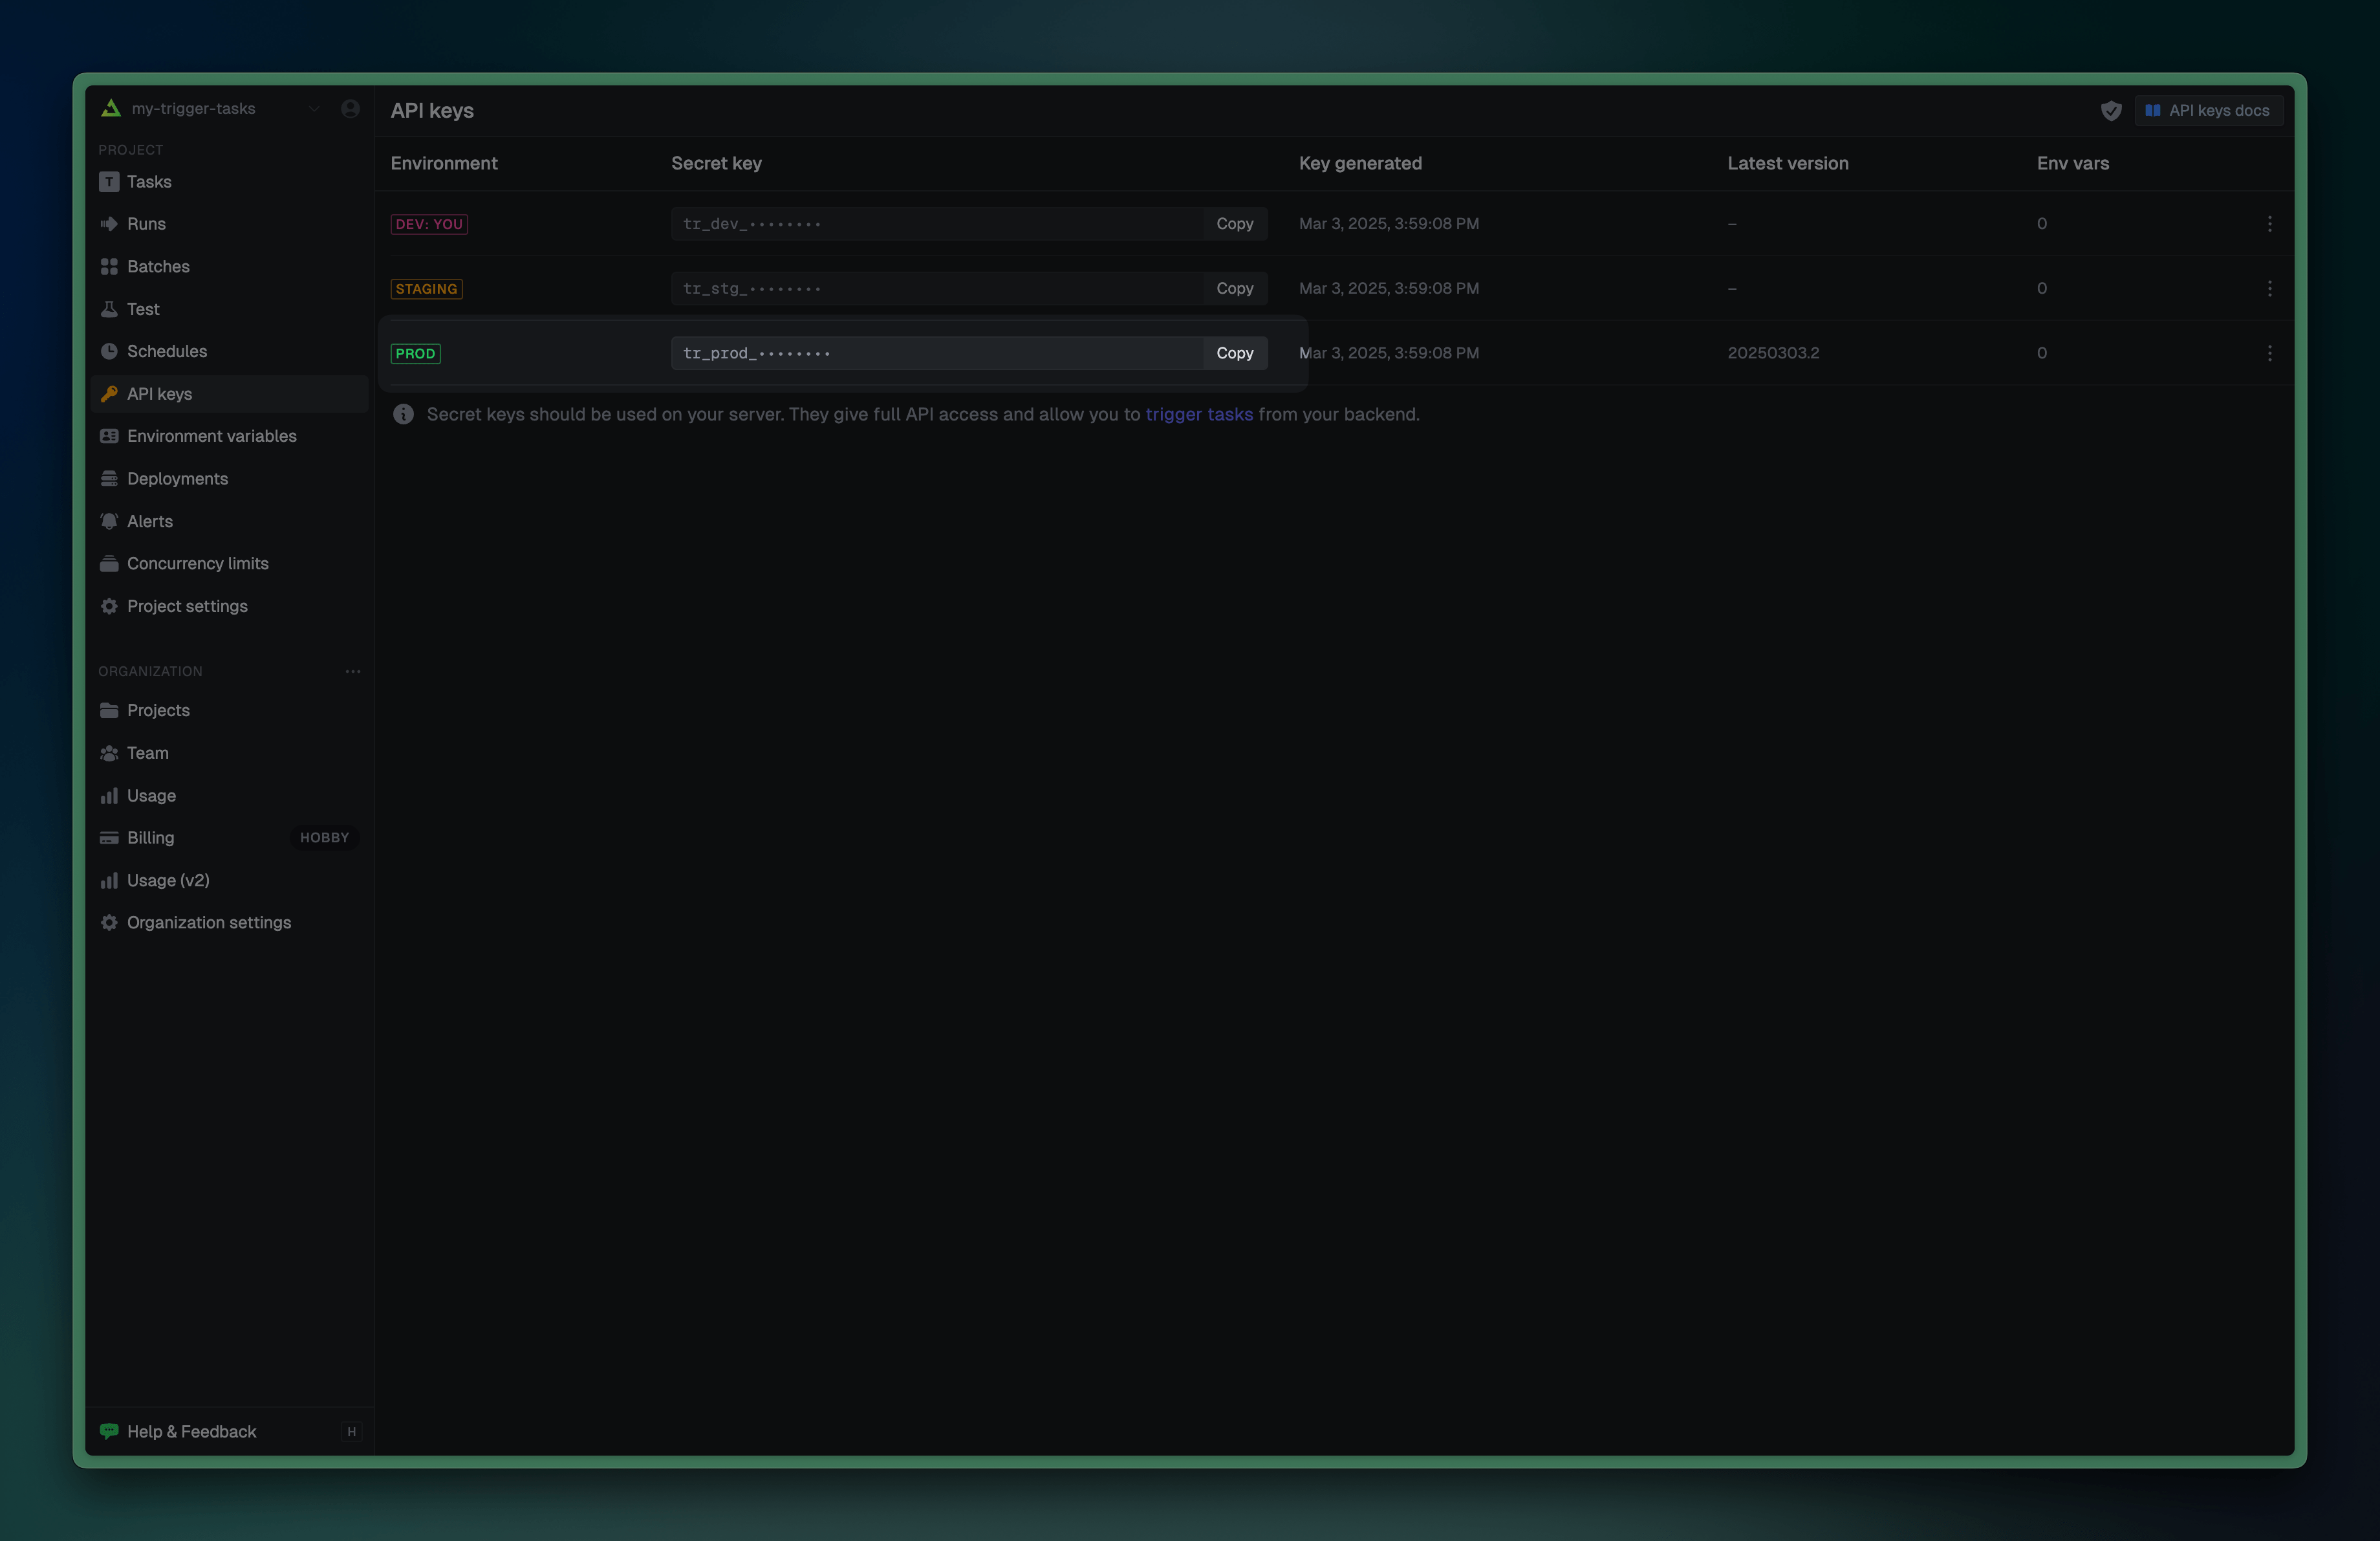Image resolution: width=2380 pixels, height=1541 pixels.
Task: Open the Organization ellipsis options menu
Action: tap(352, 671)
